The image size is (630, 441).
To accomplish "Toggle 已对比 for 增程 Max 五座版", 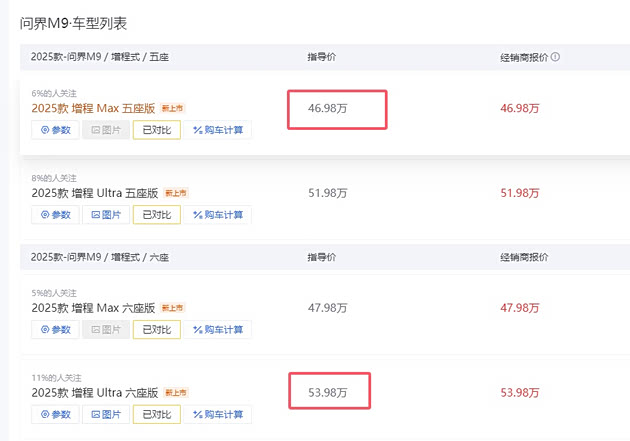I will coord(156,130).
